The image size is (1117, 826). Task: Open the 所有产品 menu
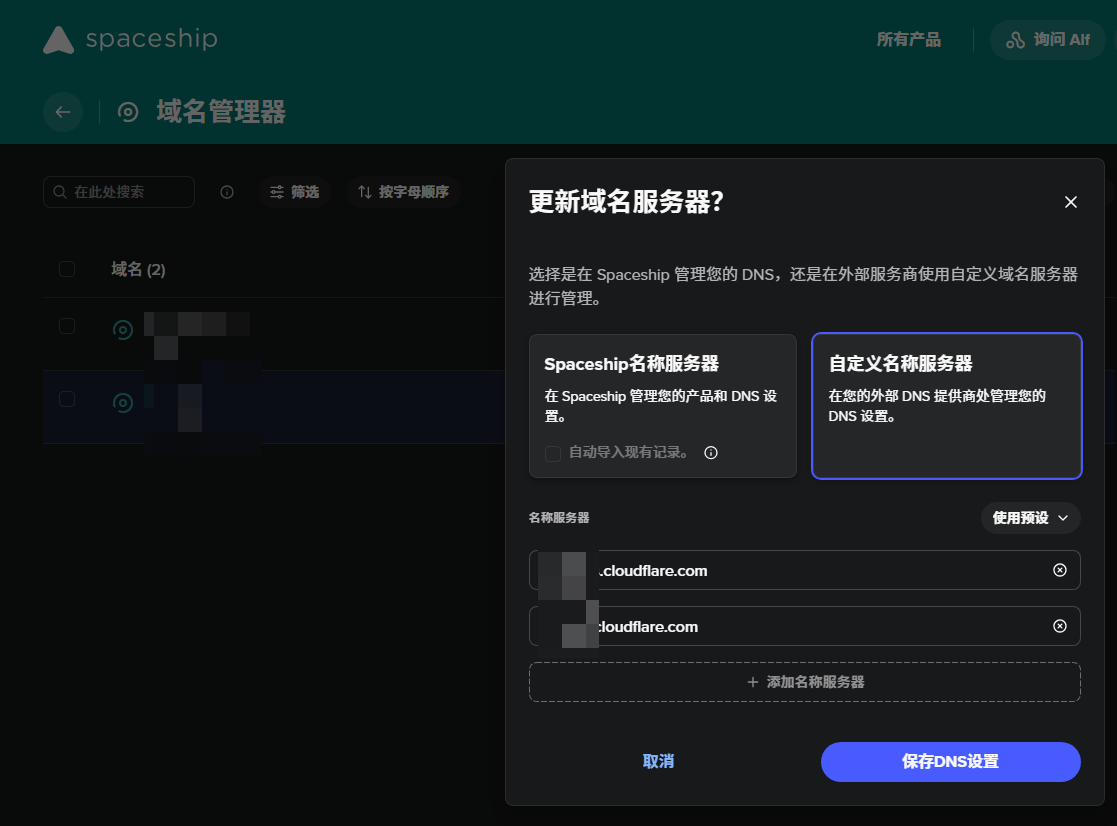point(908,40)
